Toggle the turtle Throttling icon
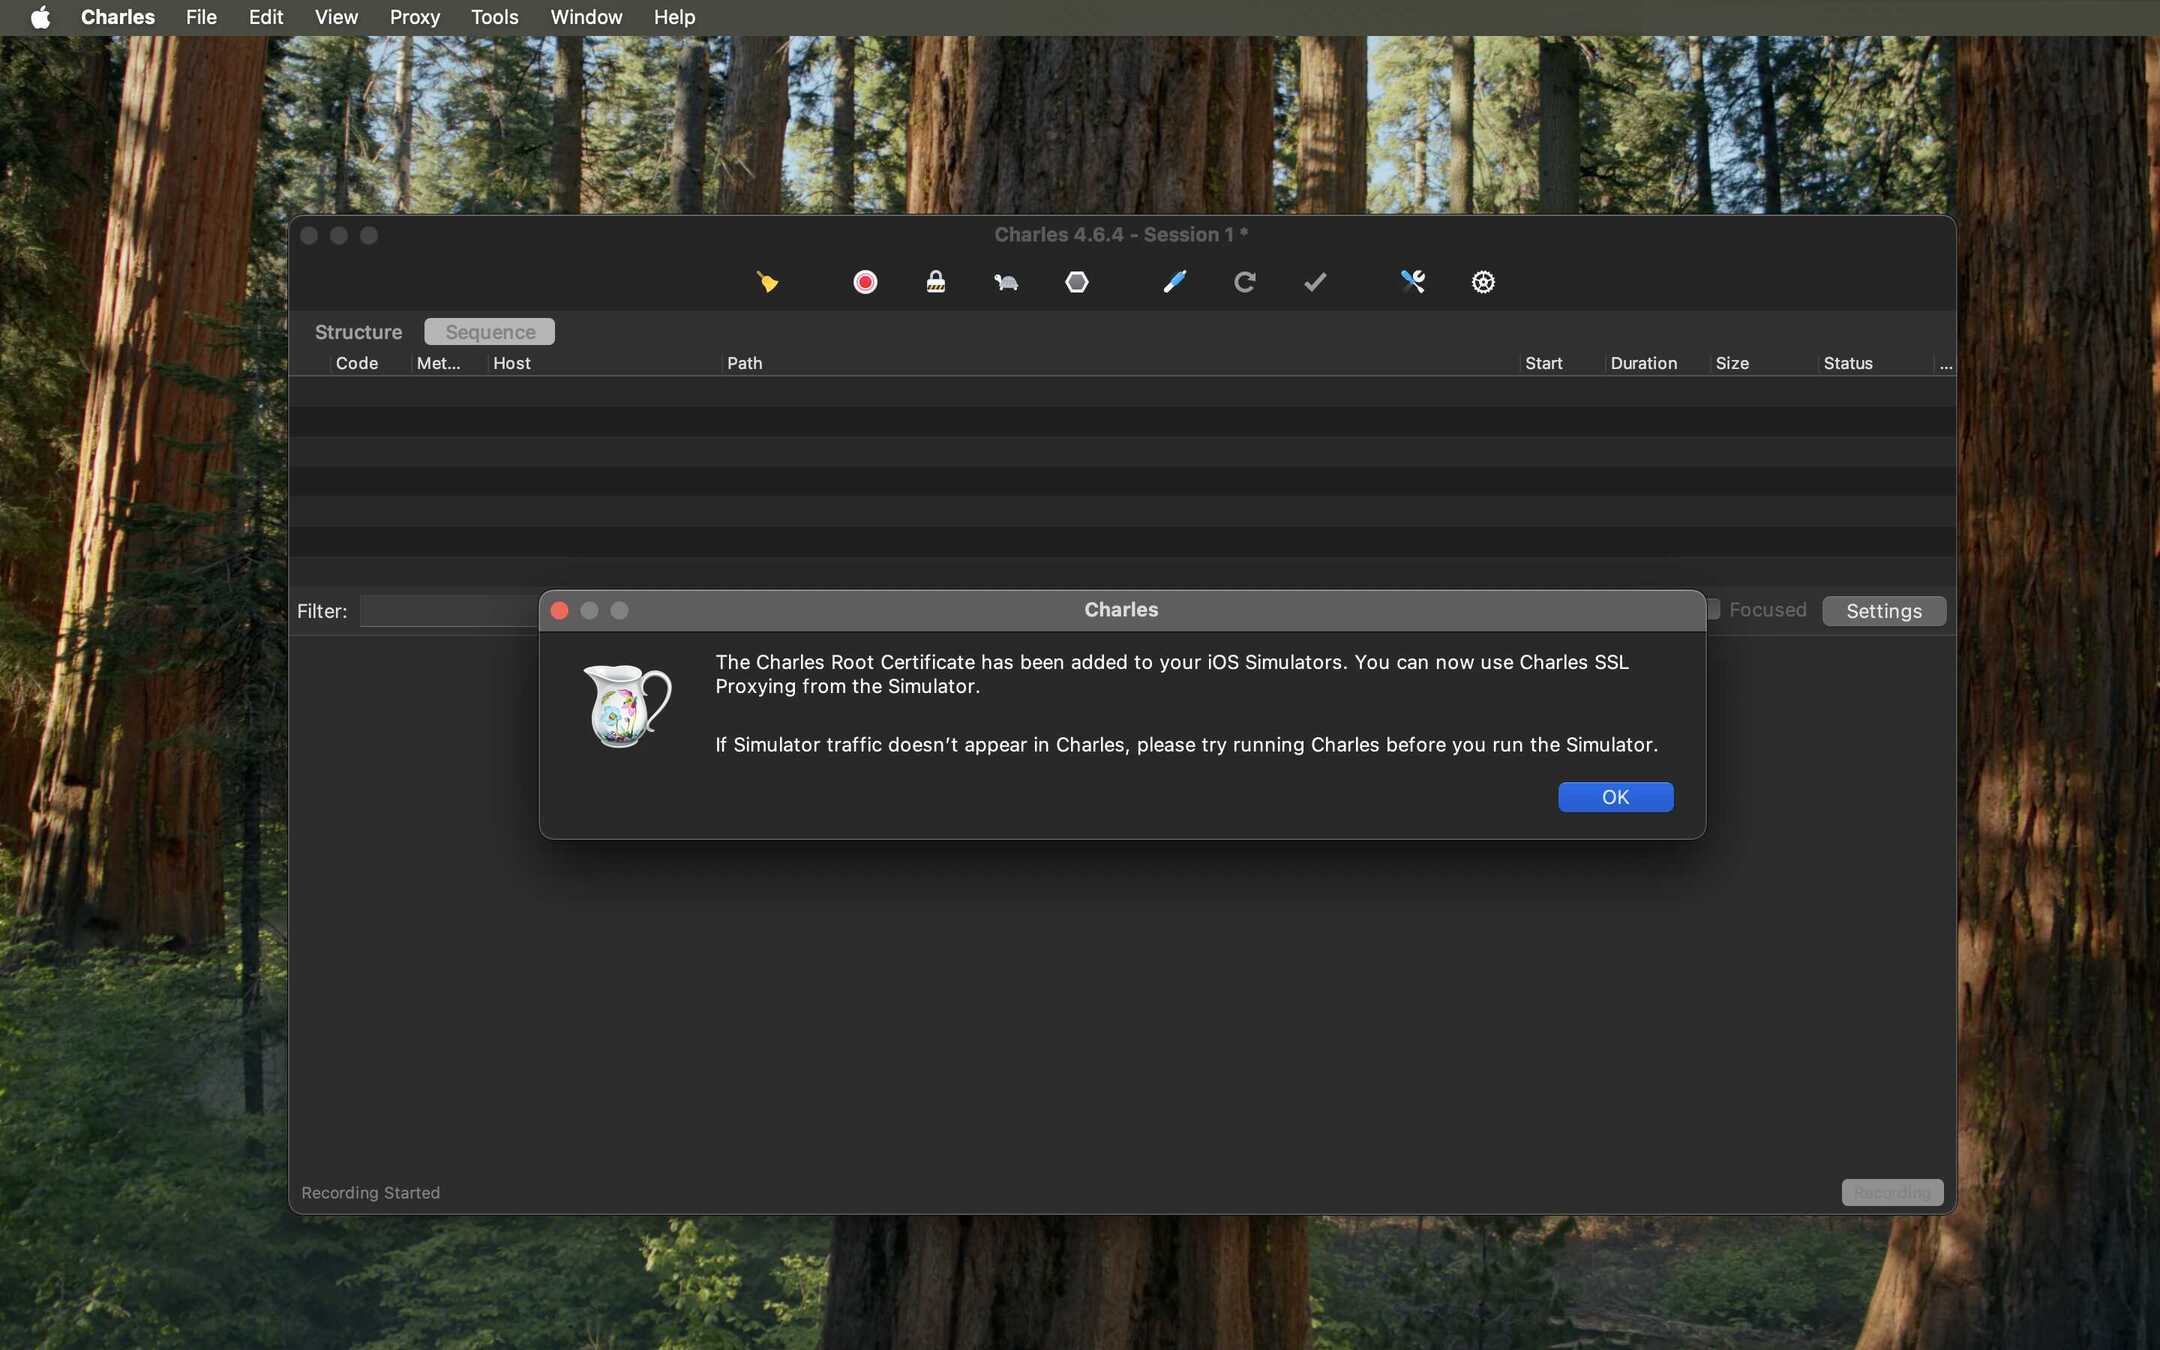This screenshot has width=2160, height=1350. 1006,282
